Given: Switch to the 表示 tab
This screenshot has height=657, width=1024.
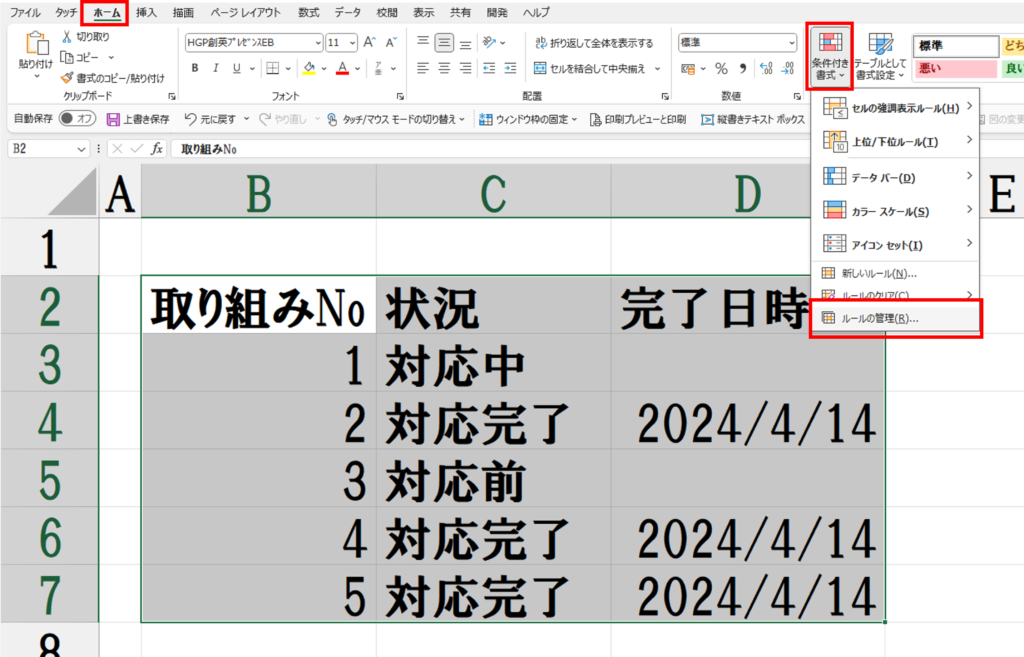Looking at the screenshot, I should (423, 12).
